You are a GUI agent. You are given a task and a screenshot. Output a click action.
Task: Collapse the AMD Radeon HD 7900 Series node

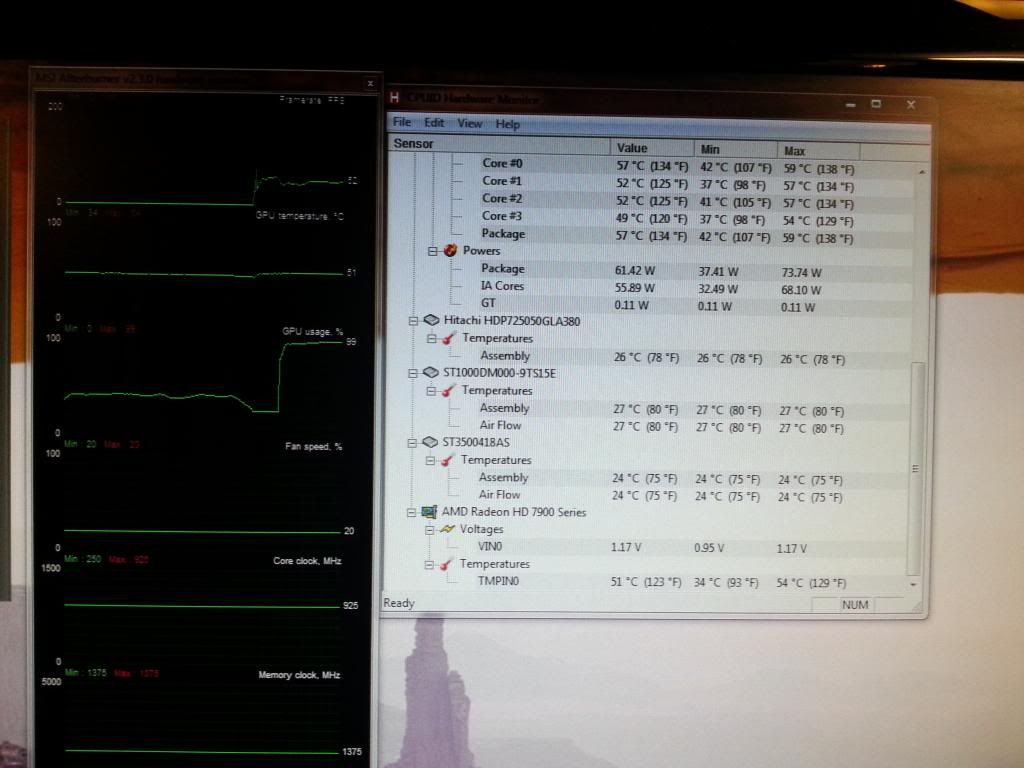(411, 513)
